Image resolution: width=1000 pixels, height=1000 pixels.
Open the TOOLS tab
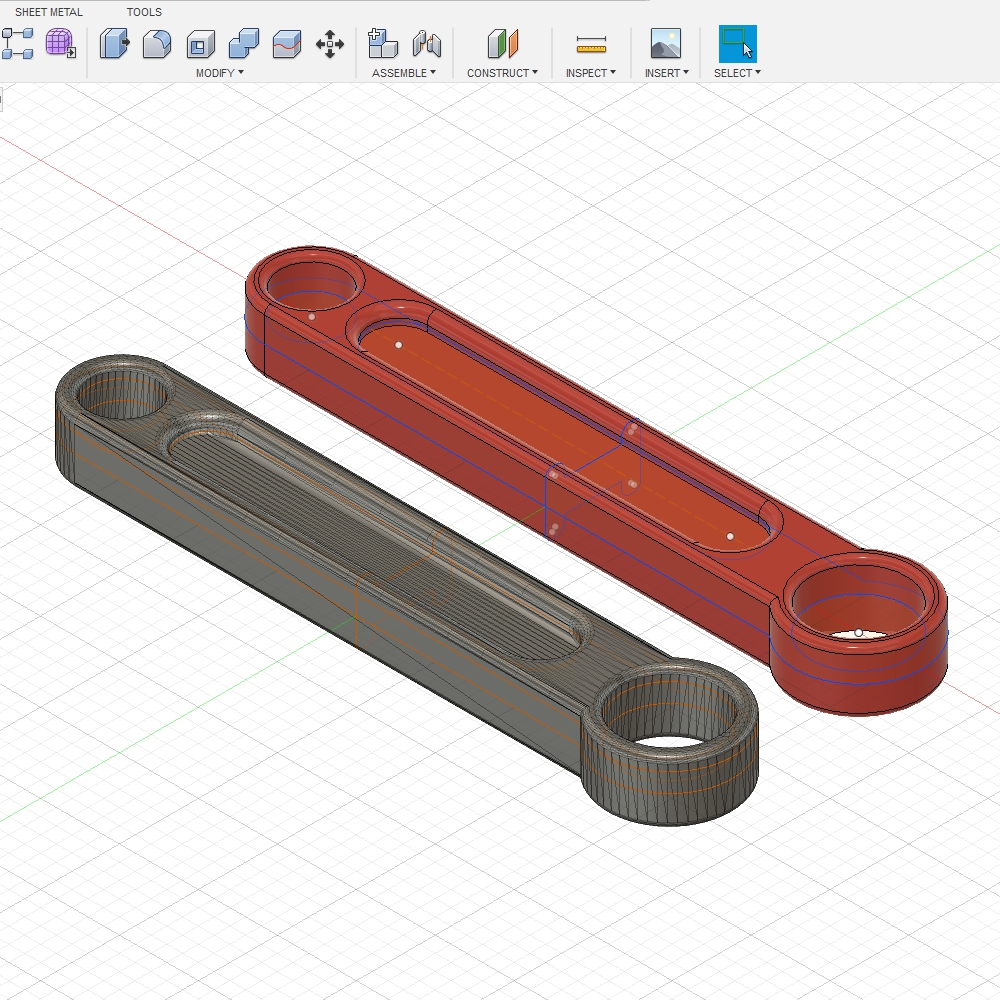coord(144,12)
